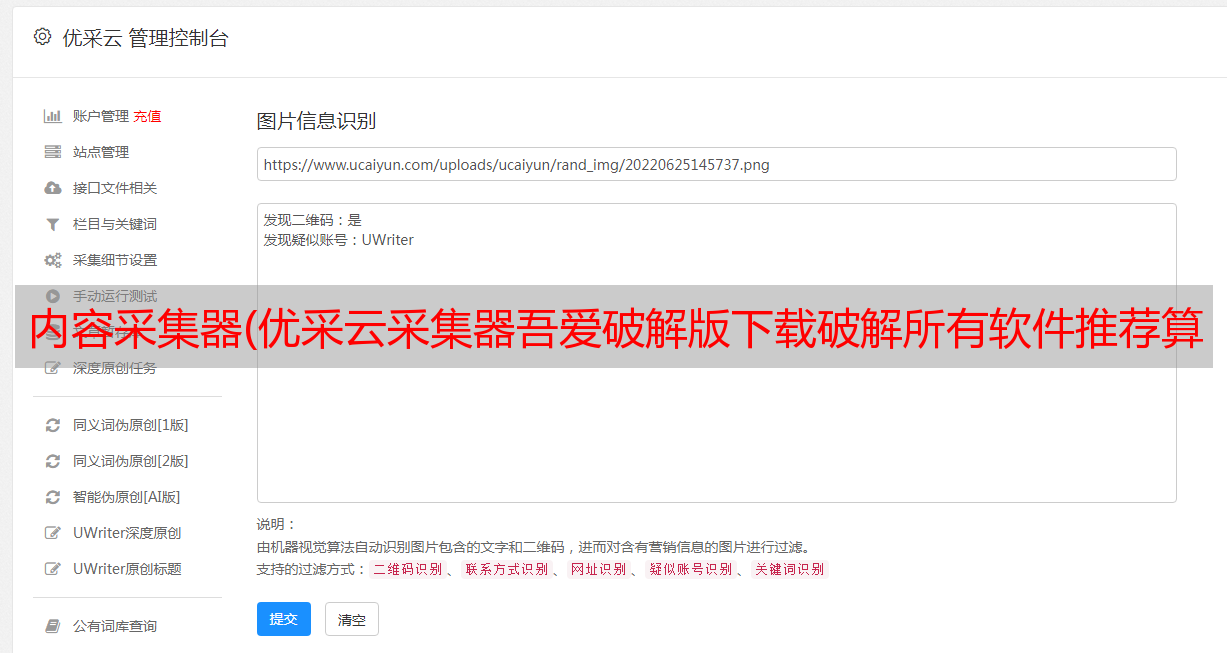
Task: Open 同义词伪原创[1版] menu item
Action: (x=131, y=425)
